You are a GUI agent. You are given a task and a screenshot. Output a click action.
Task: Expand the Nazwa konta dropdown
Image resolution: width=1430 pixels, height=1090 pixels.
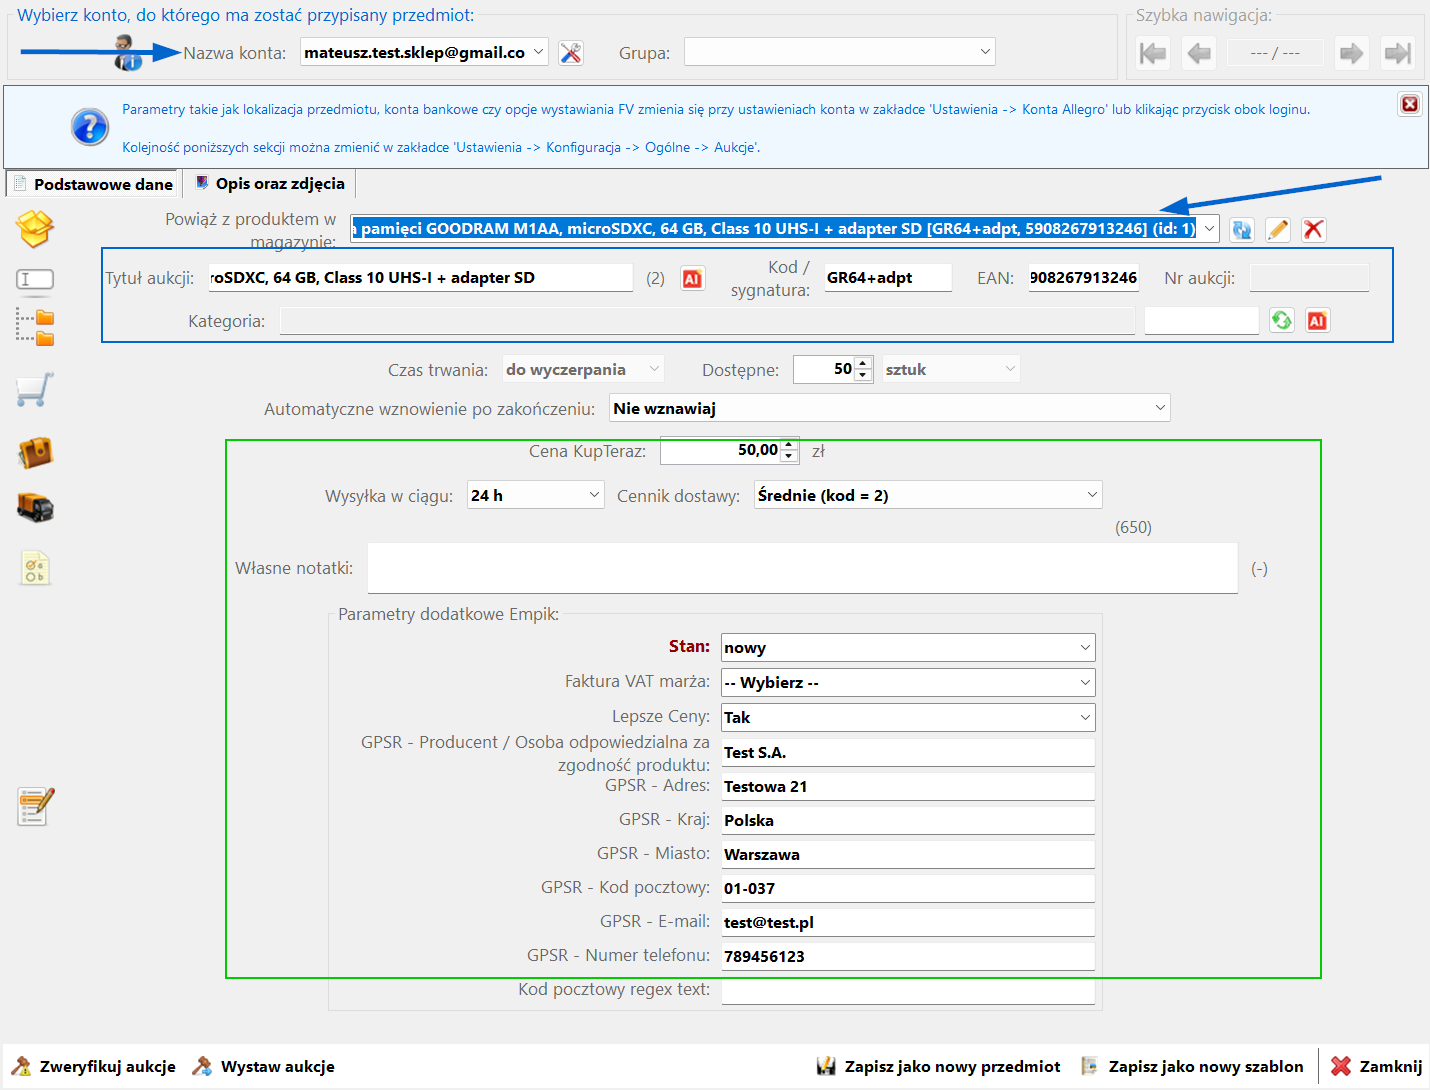click(538, 52)
